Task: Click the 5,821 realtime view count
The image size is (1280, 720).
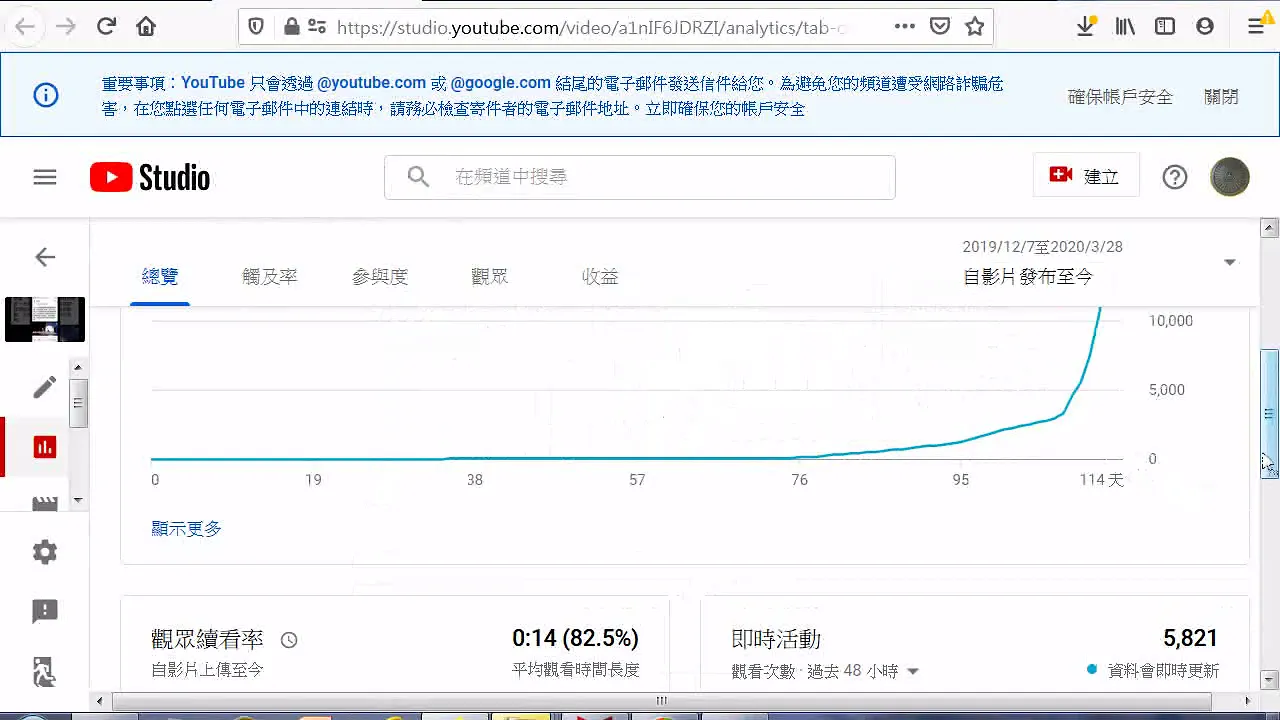Action: (x=1191, y=638)
